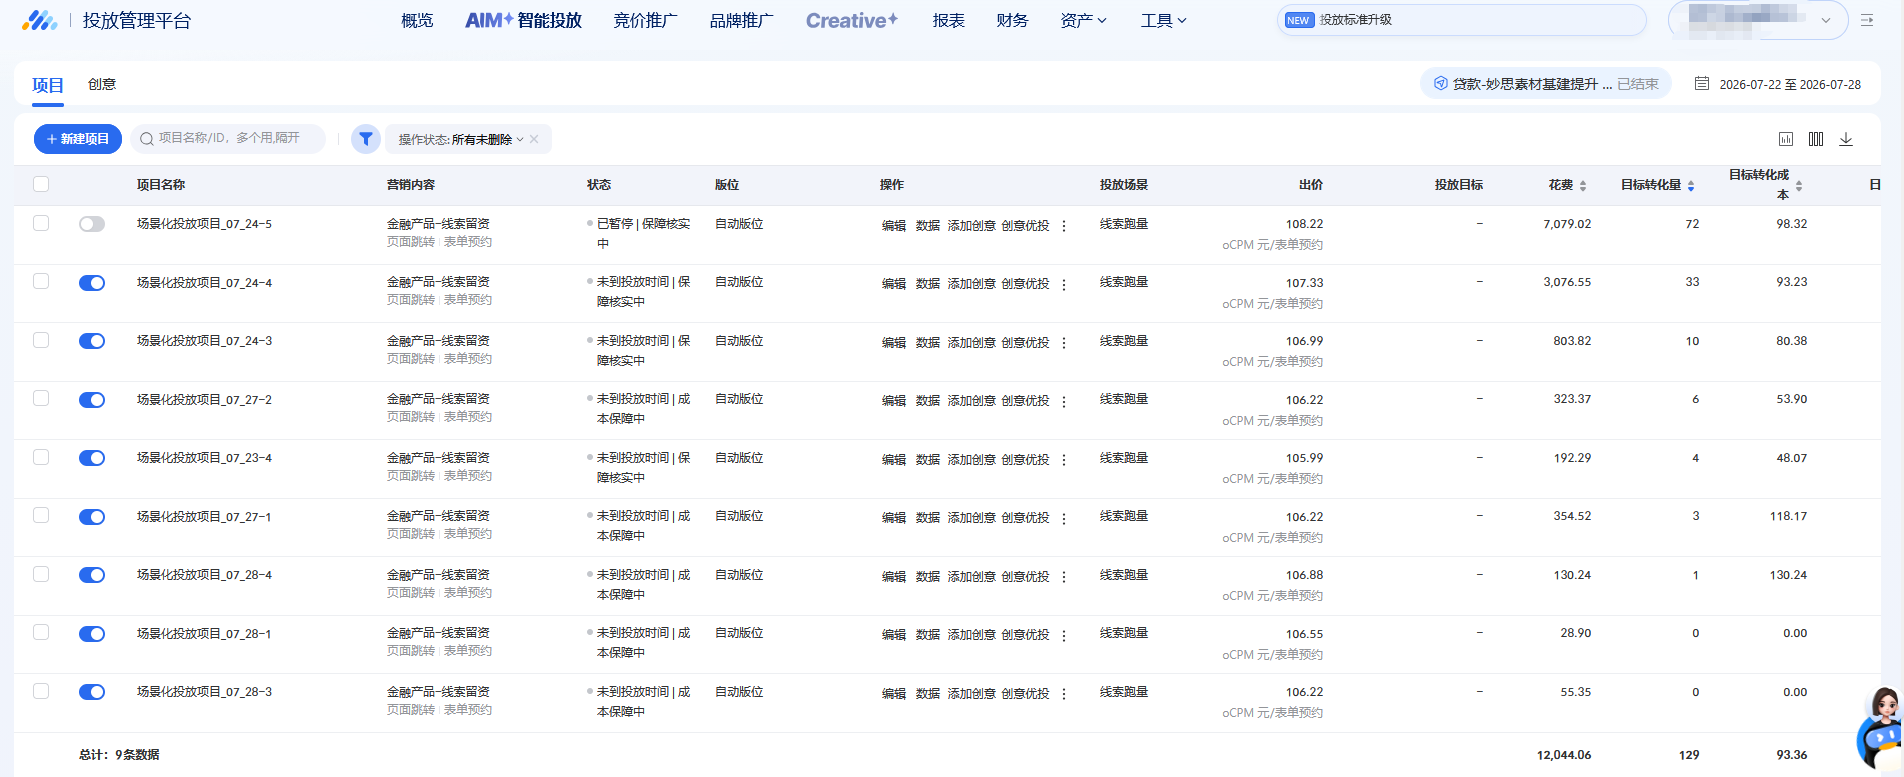Open the 财务 menu
This screenshot has width=1904, height=777.
[x=1012, y=20]
